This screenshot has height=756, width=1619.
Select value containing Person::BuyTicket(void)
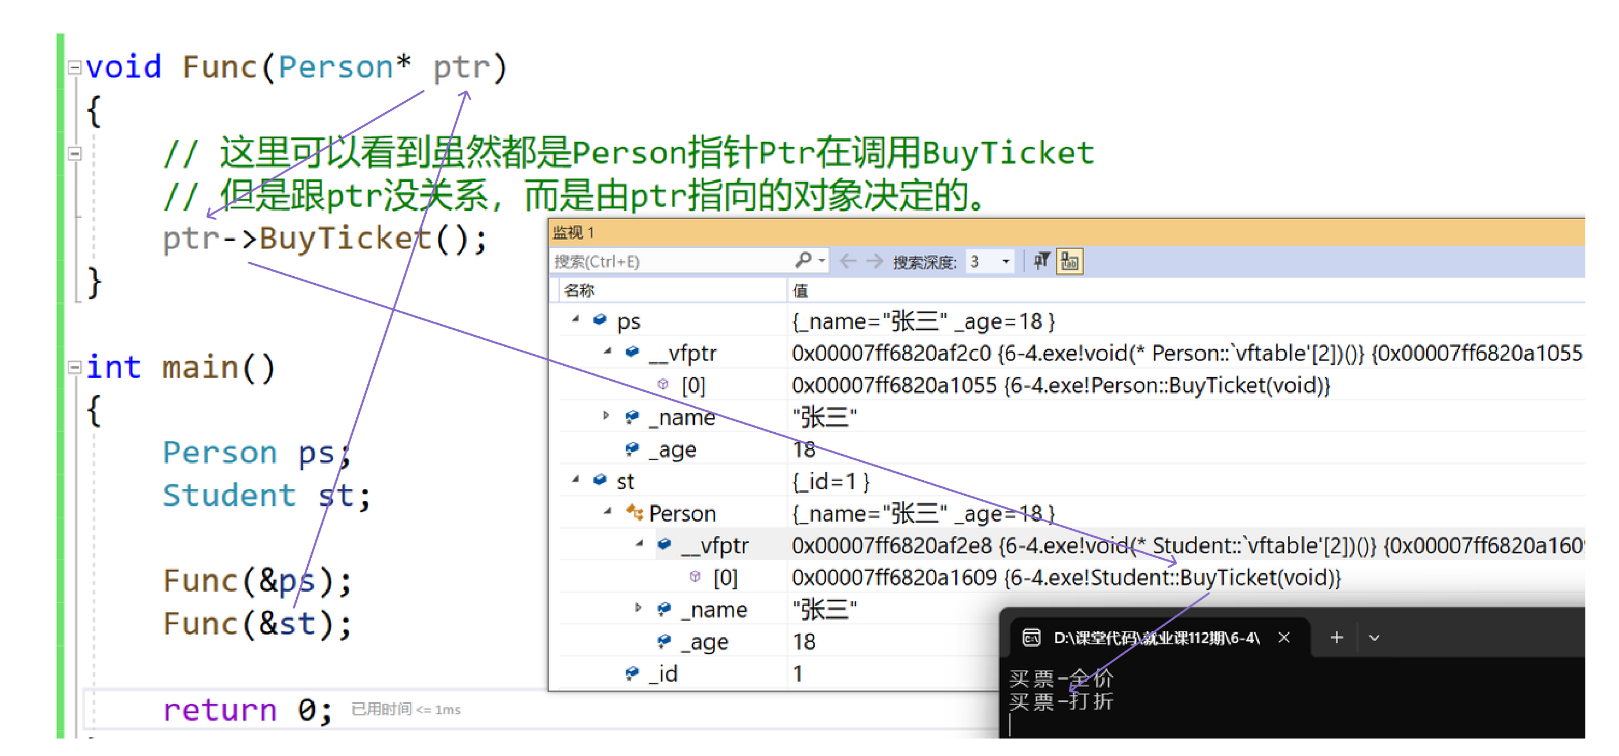point(1061,385)
